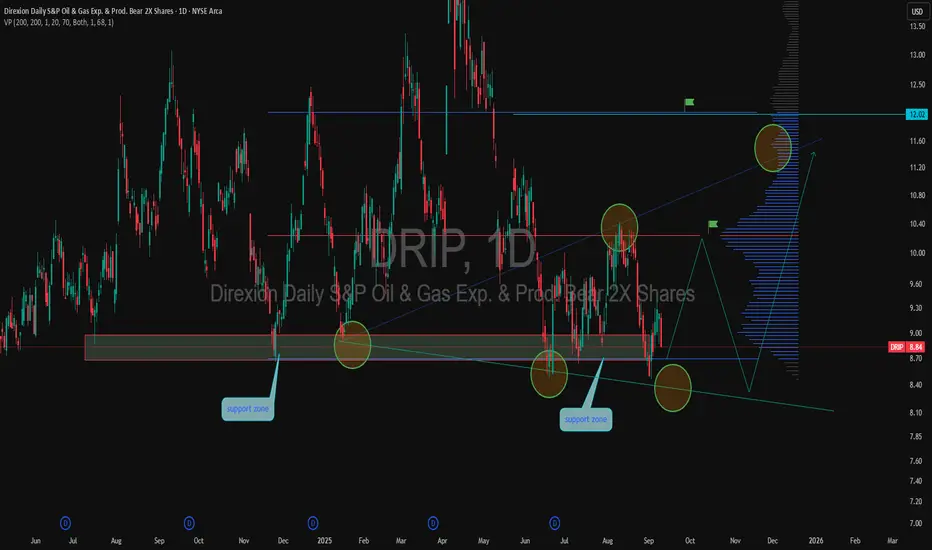This screenshot has width=932, height=550.
Task: Select the ellipse around the August peak
Action: pos(619,227)
